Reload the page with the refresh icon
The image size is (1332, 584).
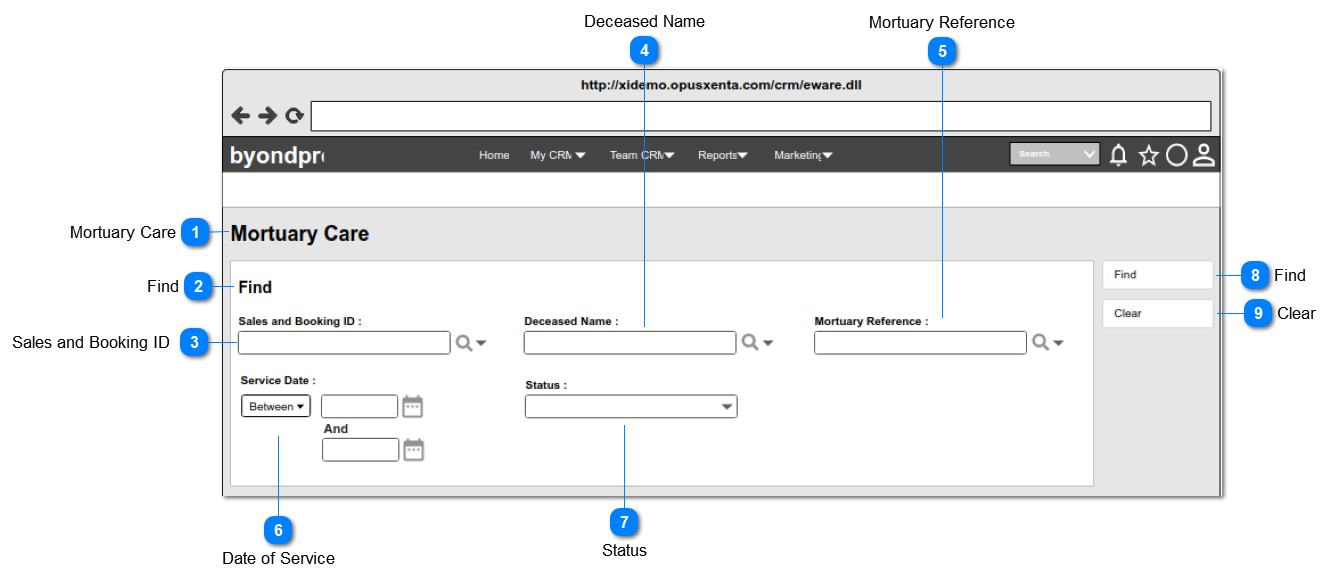coord(294,116)
